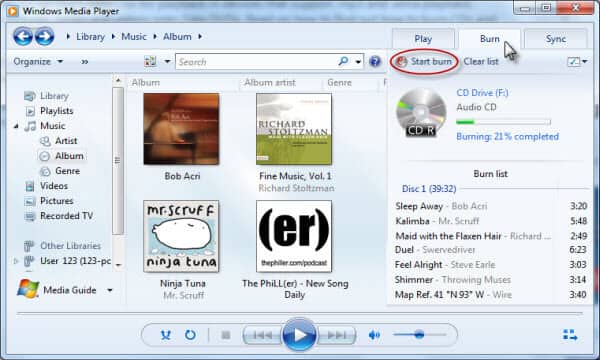Viewport: 600px width, 360px height.
Task: Open the search options dropdown arrow
Action: tap(358, 61)
